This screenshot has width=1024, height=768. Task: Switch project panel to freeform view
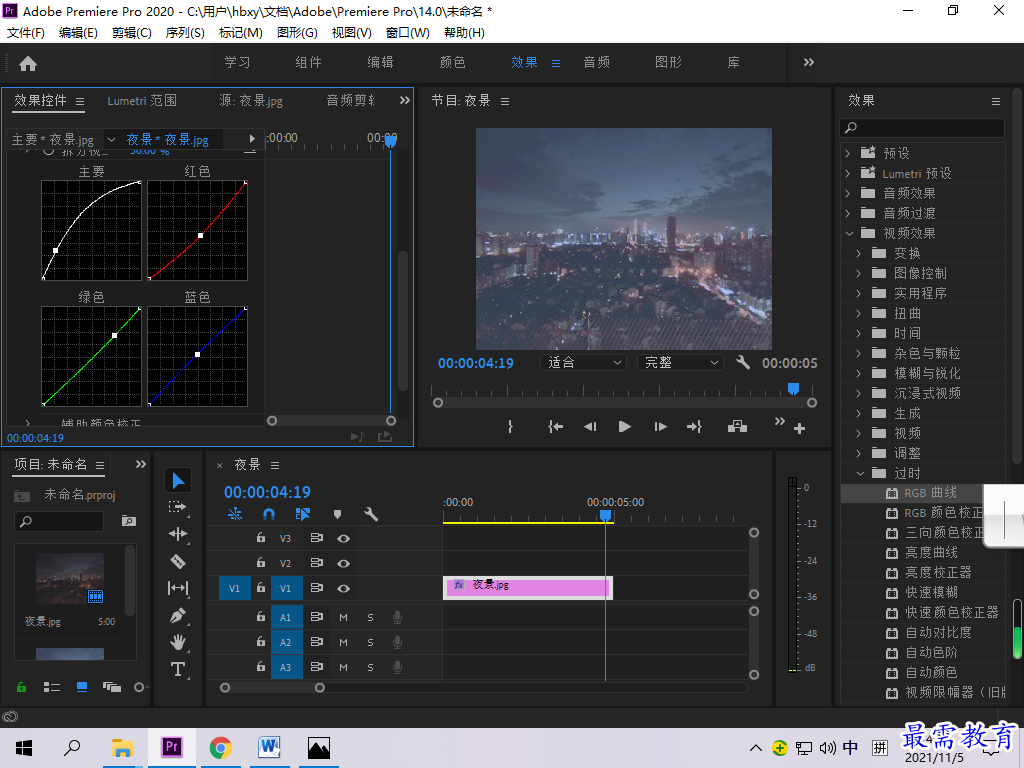112,687
